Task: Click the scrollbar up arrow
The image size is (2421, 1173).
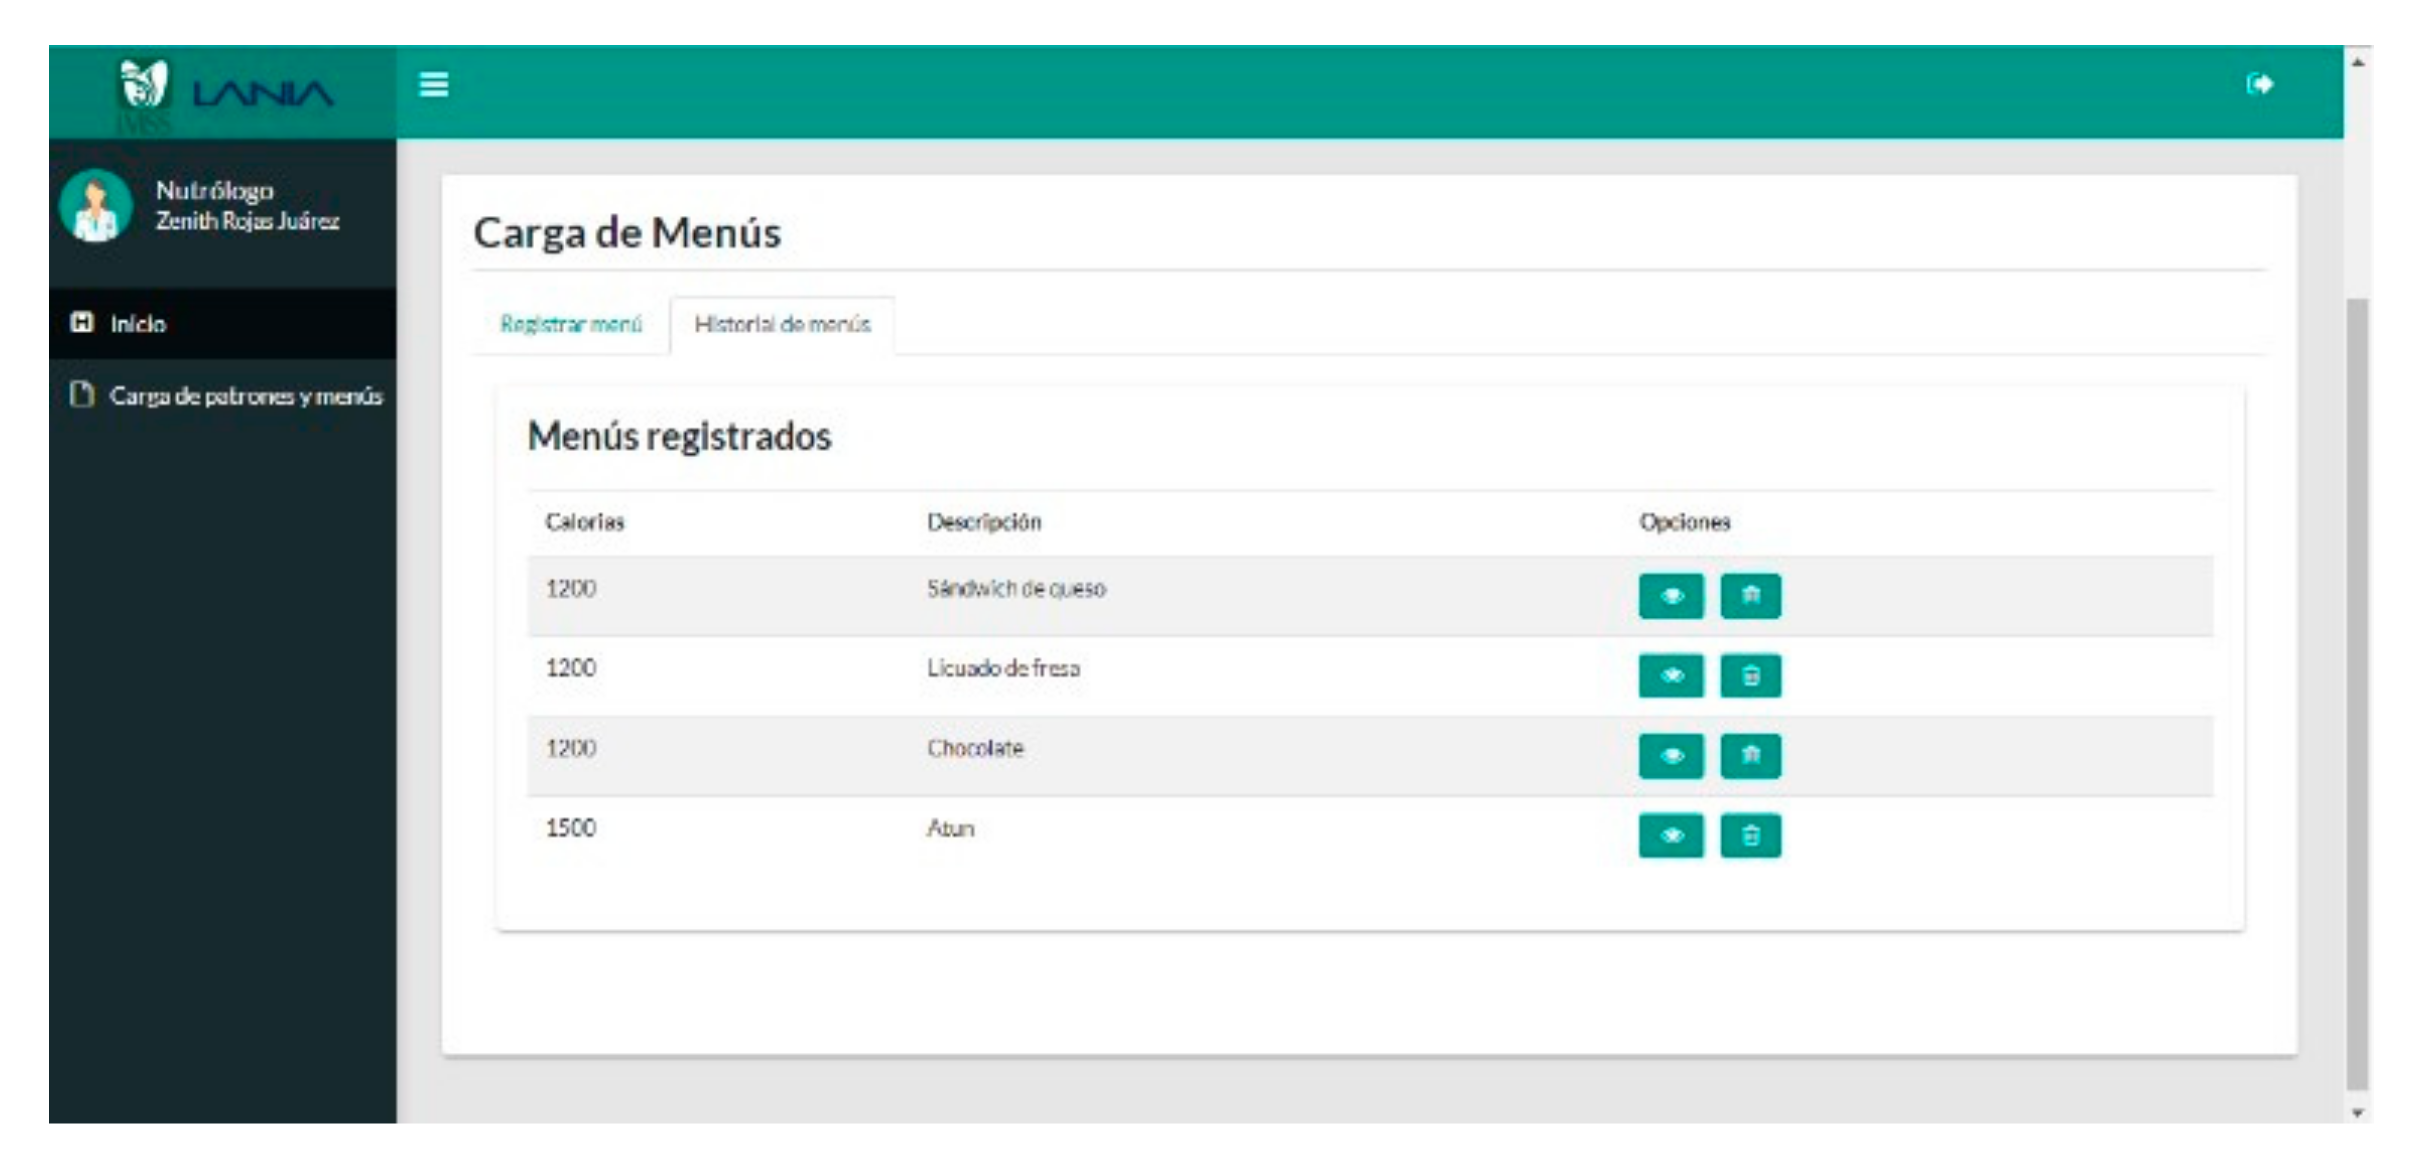Action: coord(2358,62)
